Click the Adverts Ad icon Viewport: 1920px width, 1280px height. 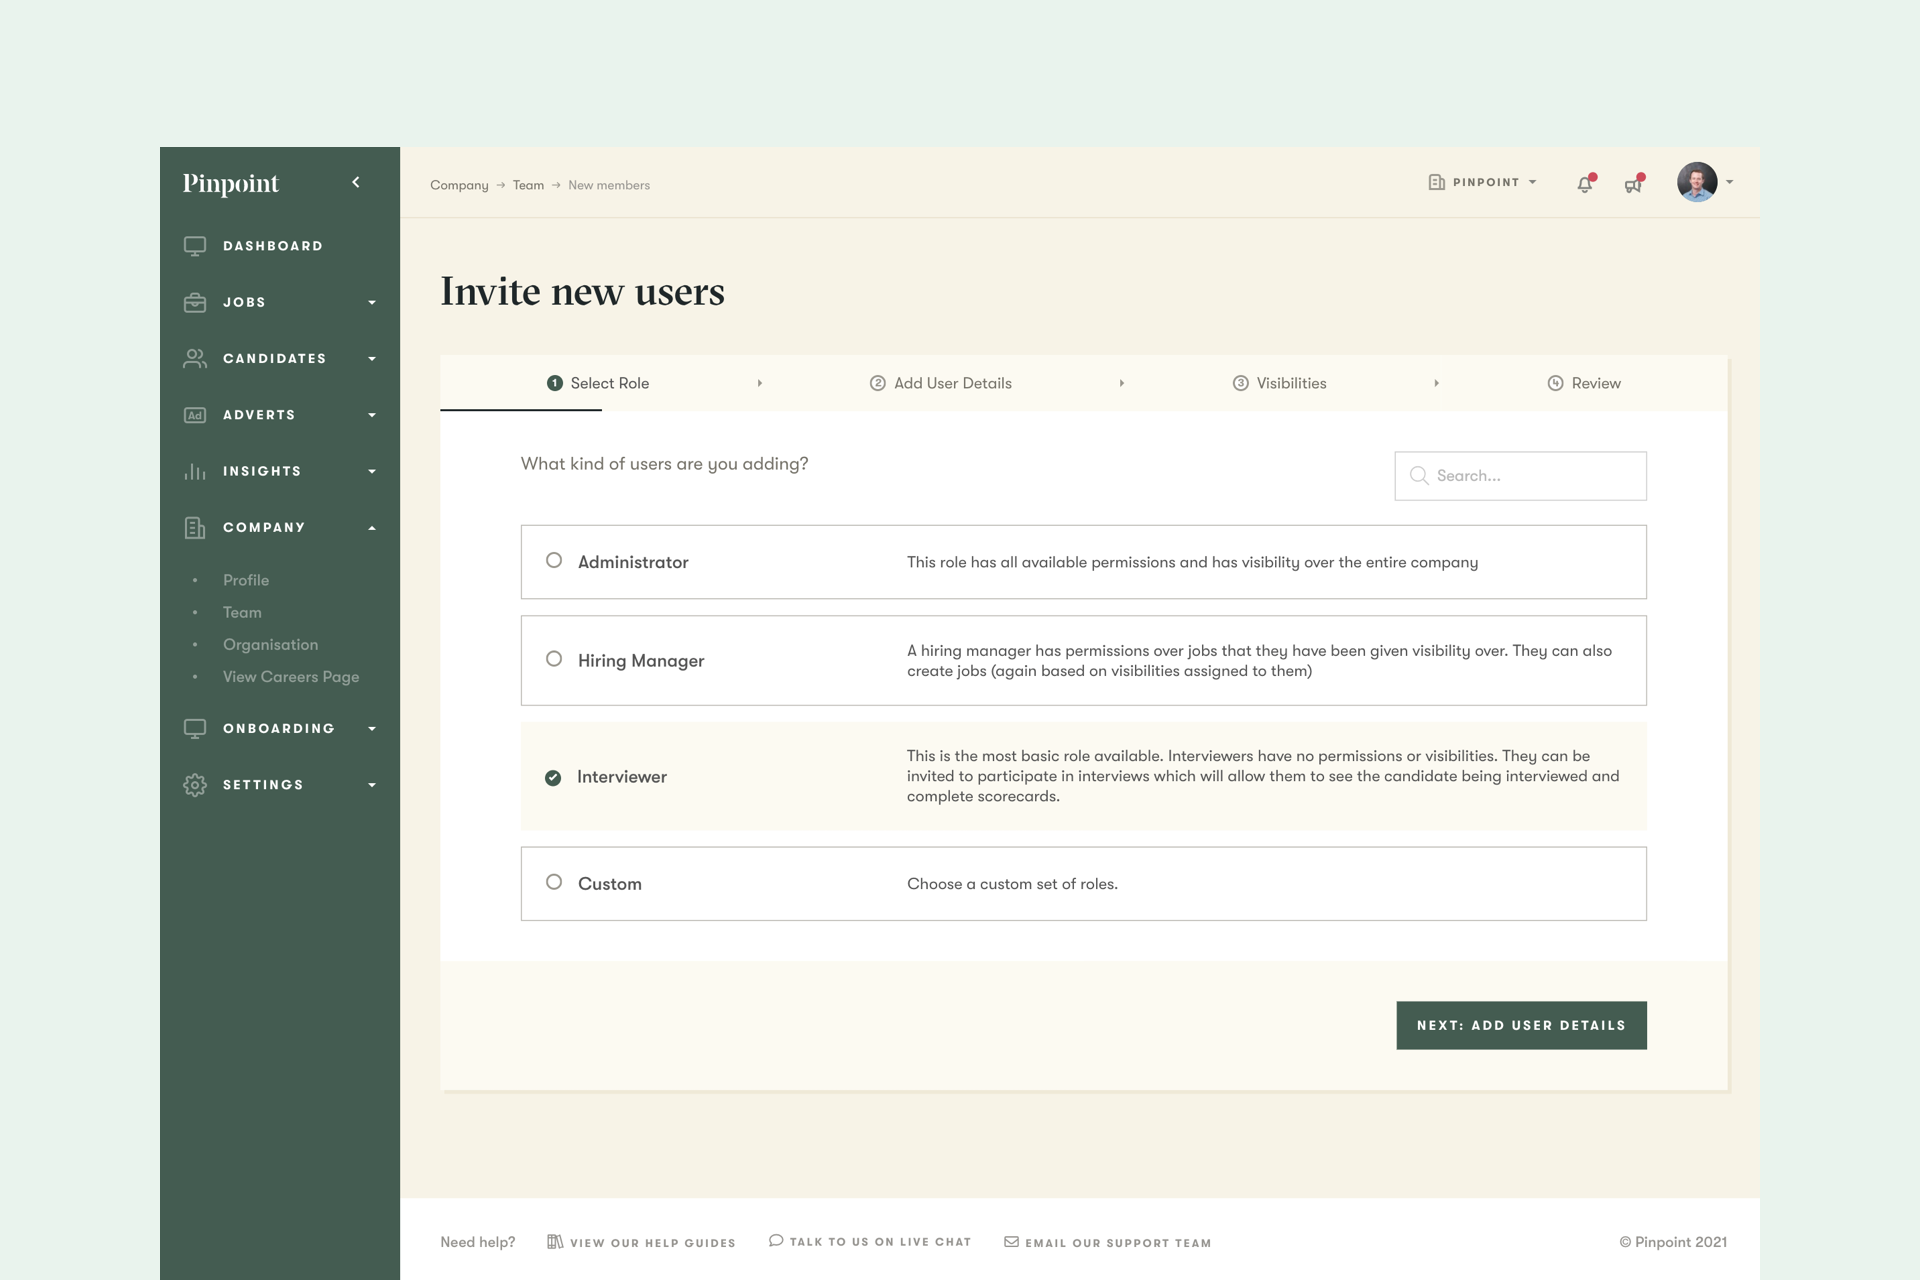(195, 415)
